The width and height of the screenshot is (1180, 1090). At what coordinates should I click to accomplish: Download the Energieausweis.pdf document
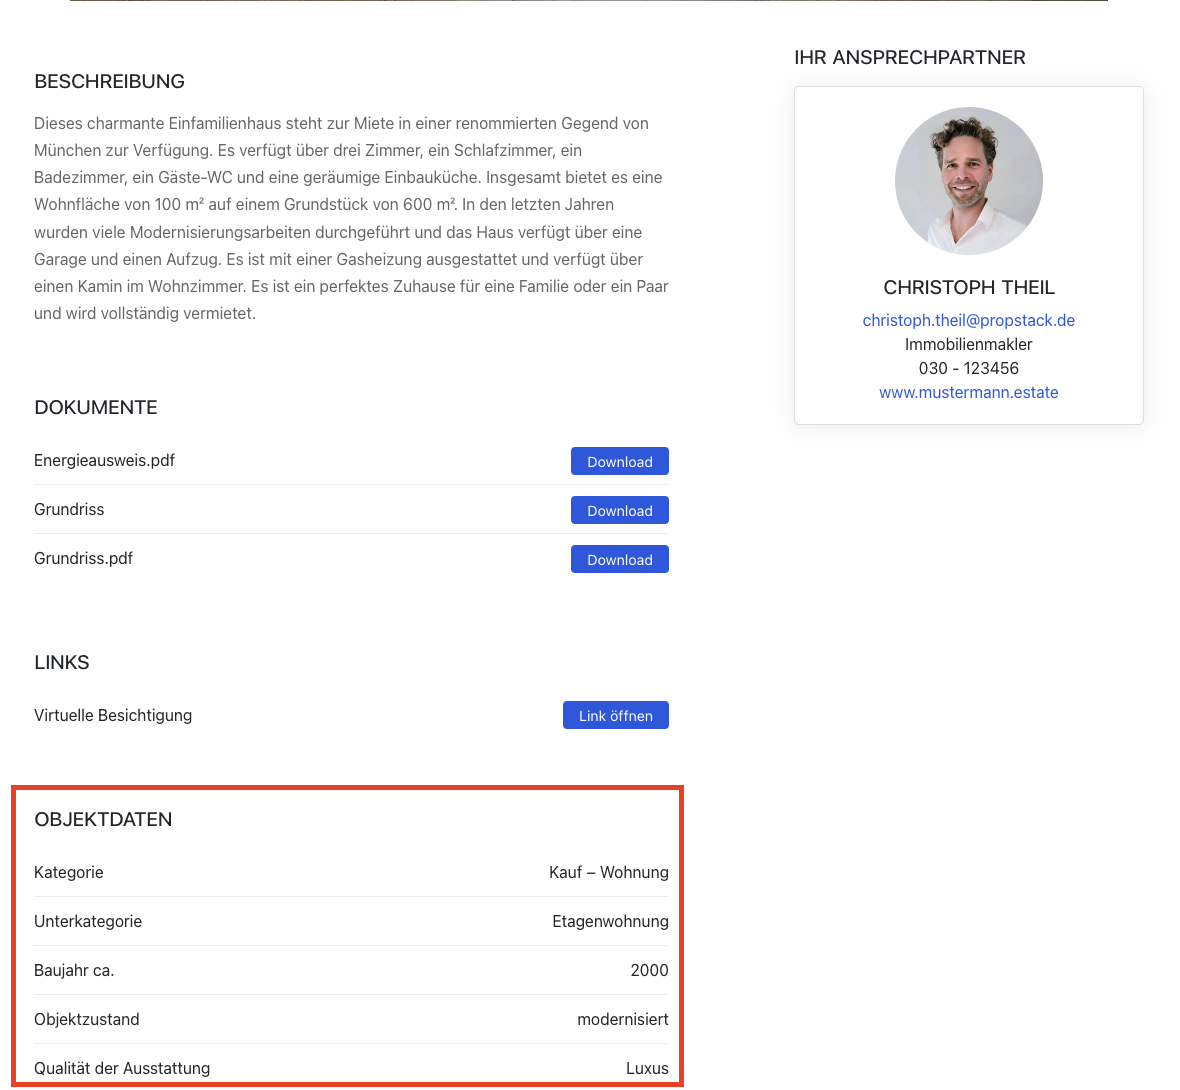click(x=619, y=461)
